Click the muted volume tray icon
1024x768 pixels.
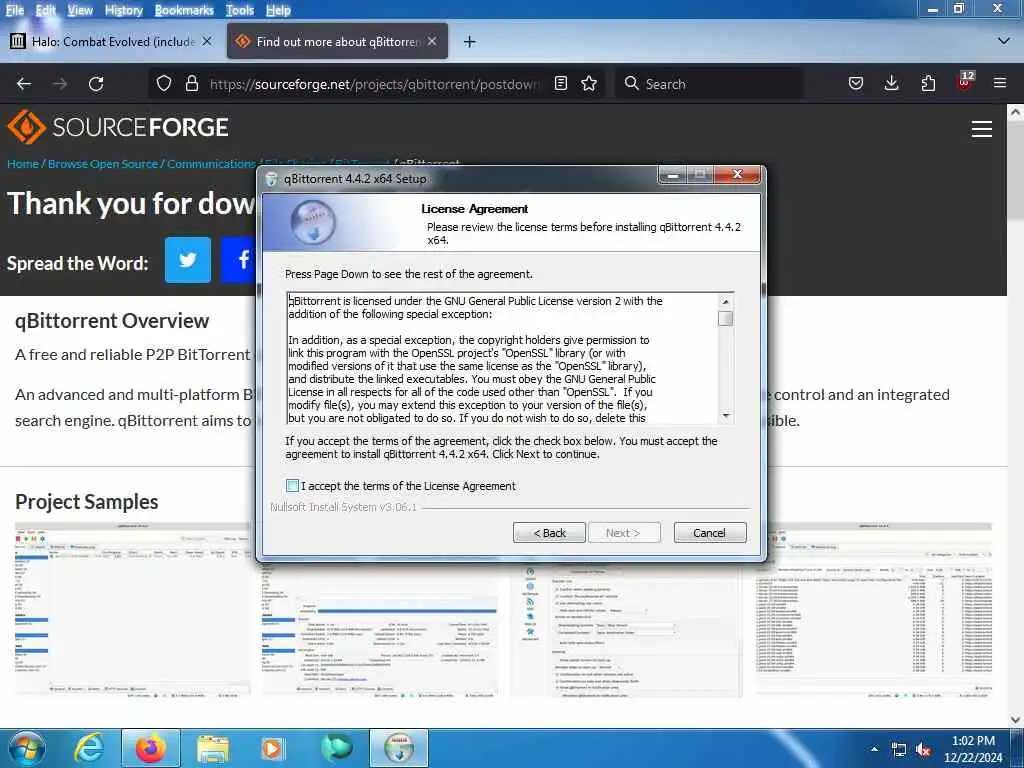[x=923, y=750]
